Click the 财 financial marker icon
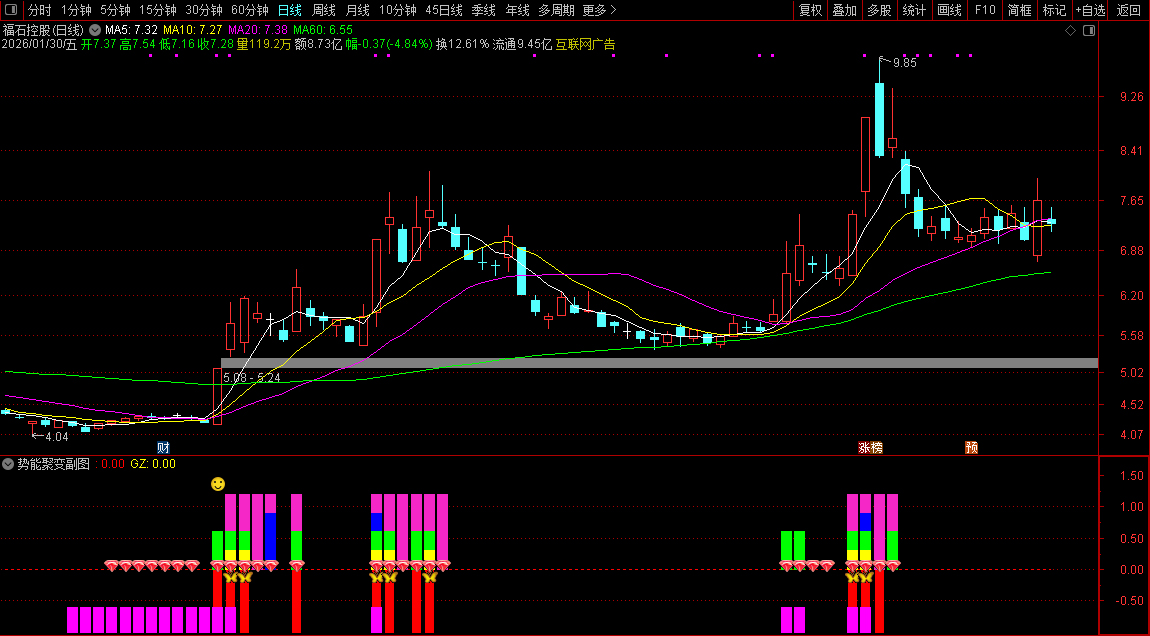The height and width of the screenshot is (636, 1150). tap(163, 447)
